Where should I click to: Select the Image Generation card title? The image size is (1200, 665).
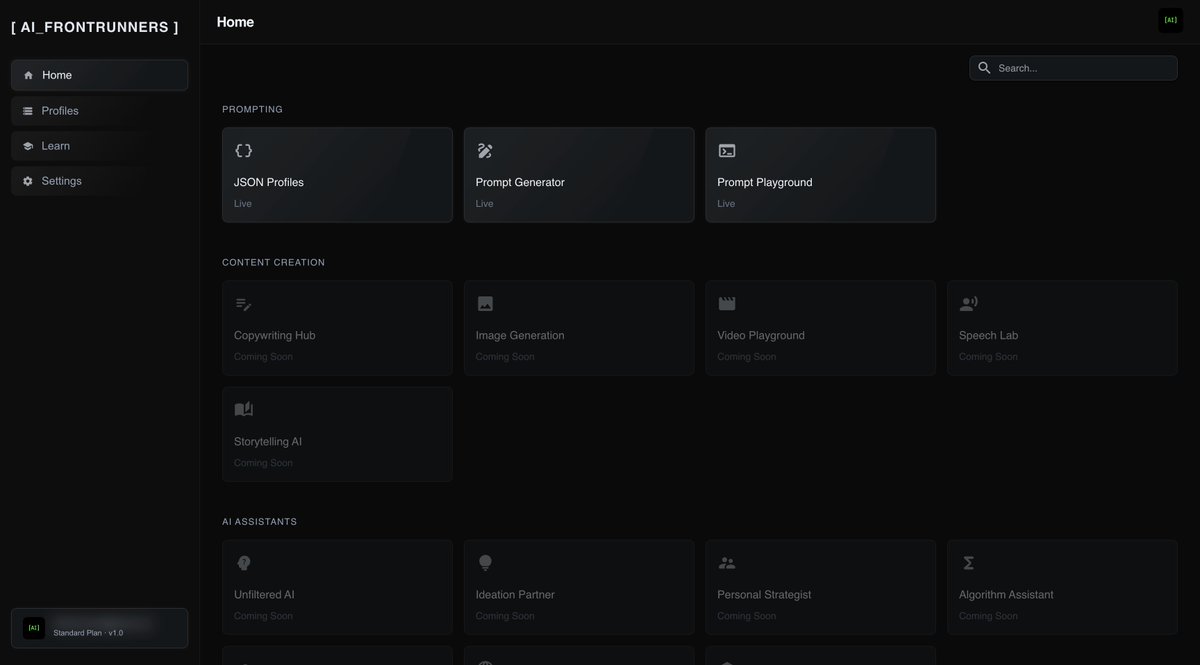520,336
